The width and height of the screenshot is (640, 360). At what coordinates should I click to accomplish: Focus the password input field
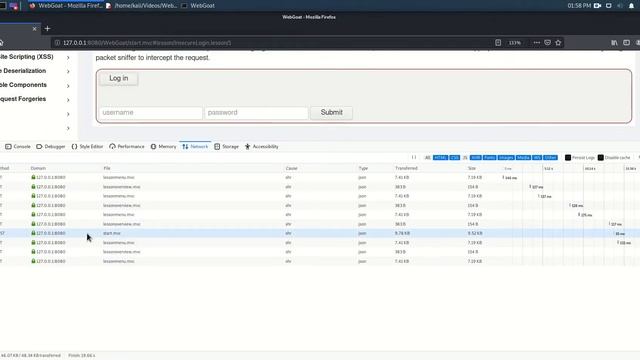click(256, 113)
